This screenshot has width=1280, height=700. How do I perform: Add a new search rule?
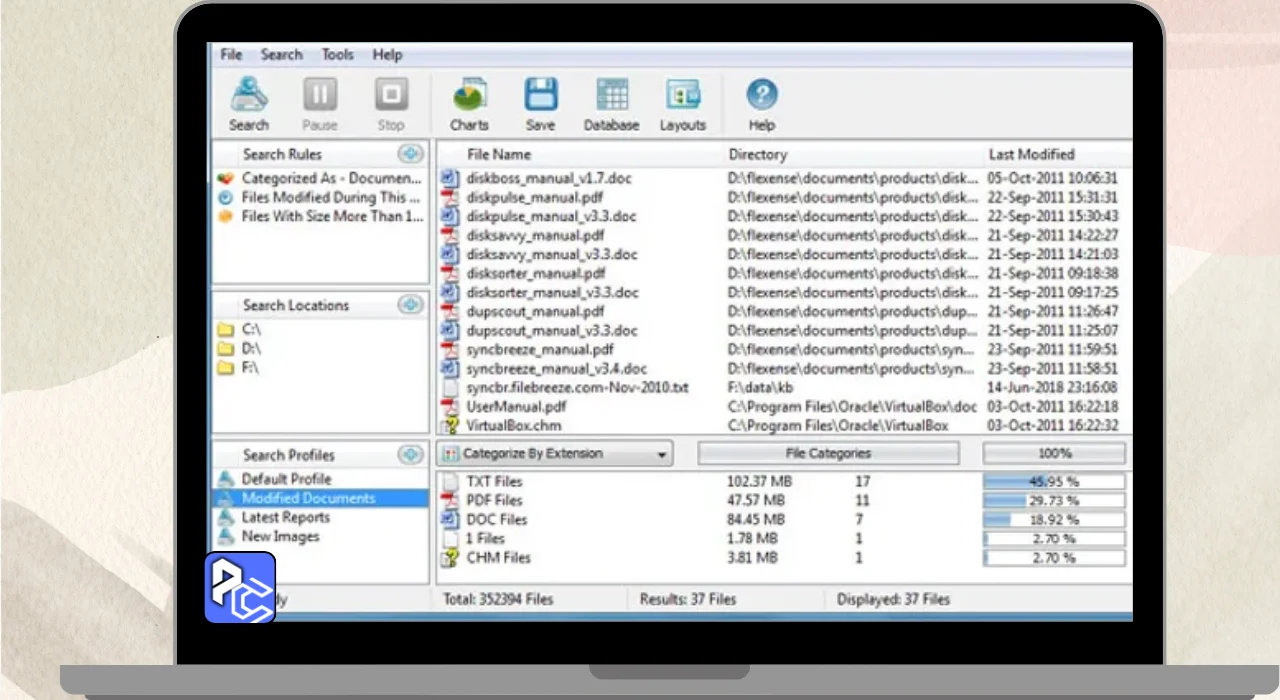click(x=410, y=154)
